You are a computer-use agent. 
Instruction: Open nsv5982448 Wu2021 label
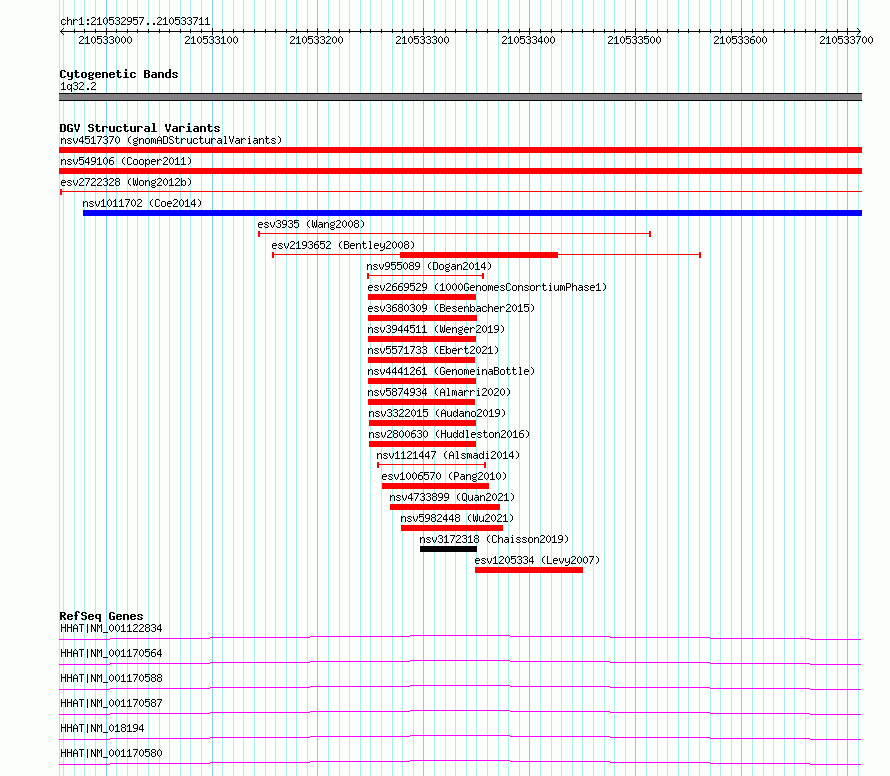(457, 518)
